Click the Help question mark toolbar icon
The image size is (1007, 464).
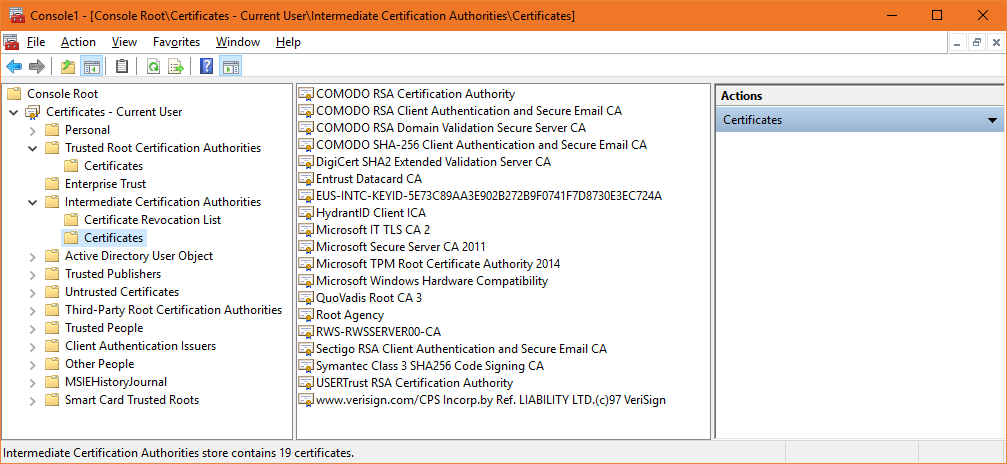pyautogui.click(x=206, y=66)
